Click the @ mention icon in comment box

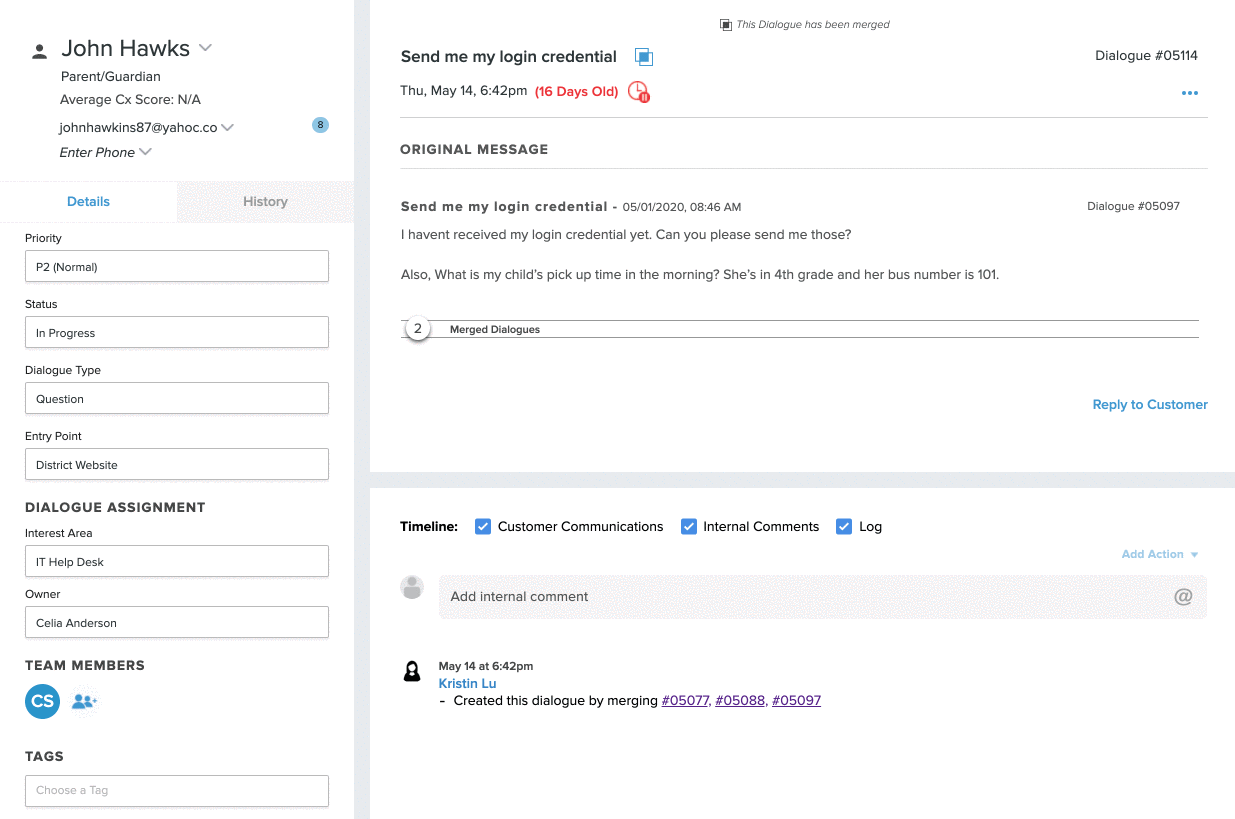(x=1183, y=597)
